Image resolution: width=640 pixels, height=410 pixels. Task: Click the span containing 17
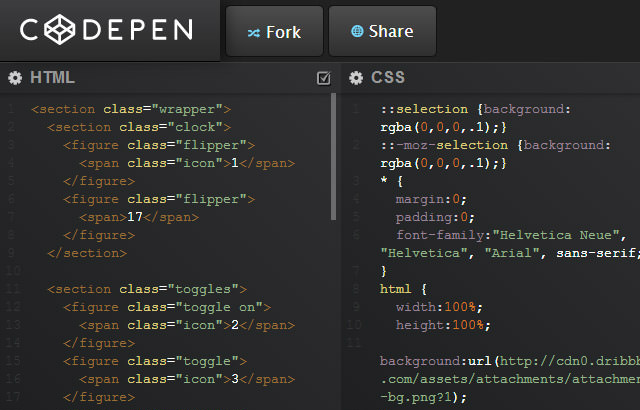coord(139,217)
